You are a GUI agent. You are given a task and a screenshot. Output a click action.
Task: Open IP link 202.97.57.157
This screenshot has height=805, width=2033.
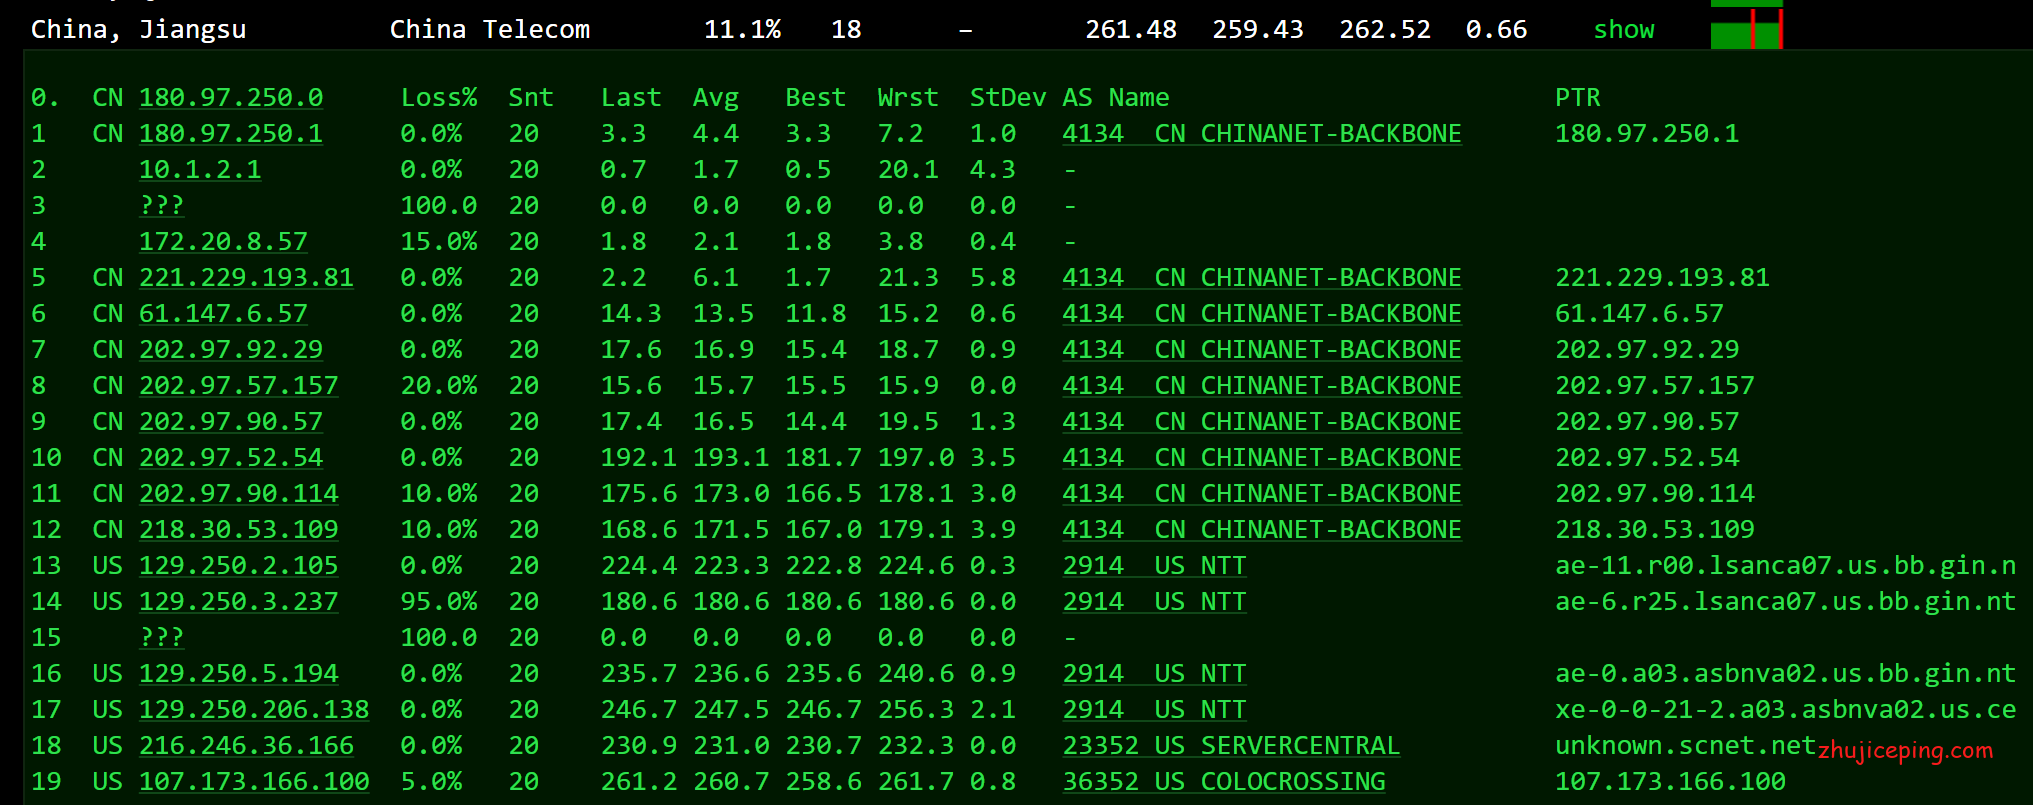coord(239,386)
